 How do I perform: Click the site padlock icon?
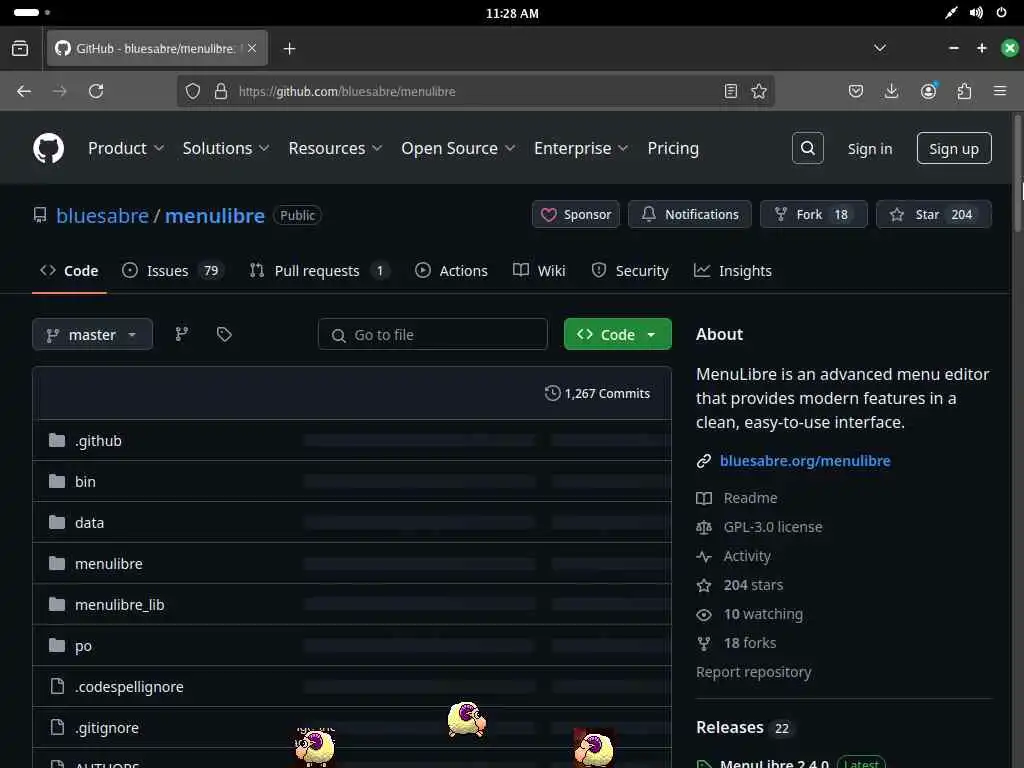tap(221, 91)
